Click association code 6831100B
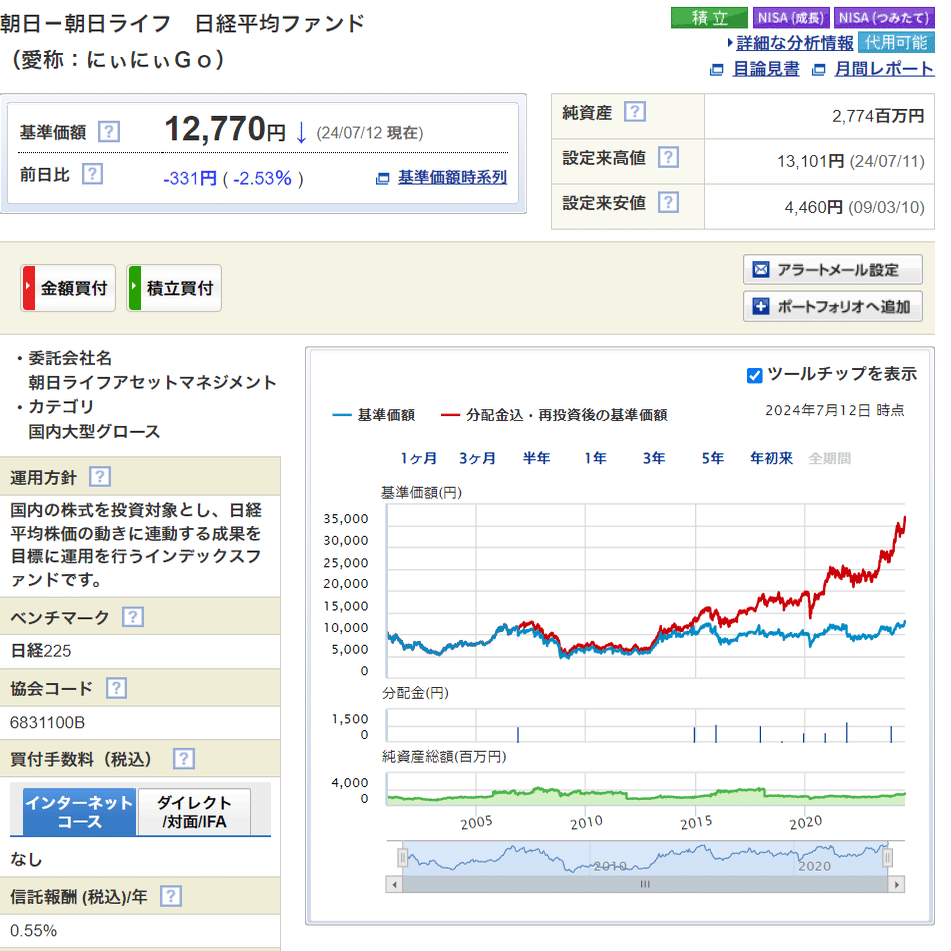 pos(47,722)
